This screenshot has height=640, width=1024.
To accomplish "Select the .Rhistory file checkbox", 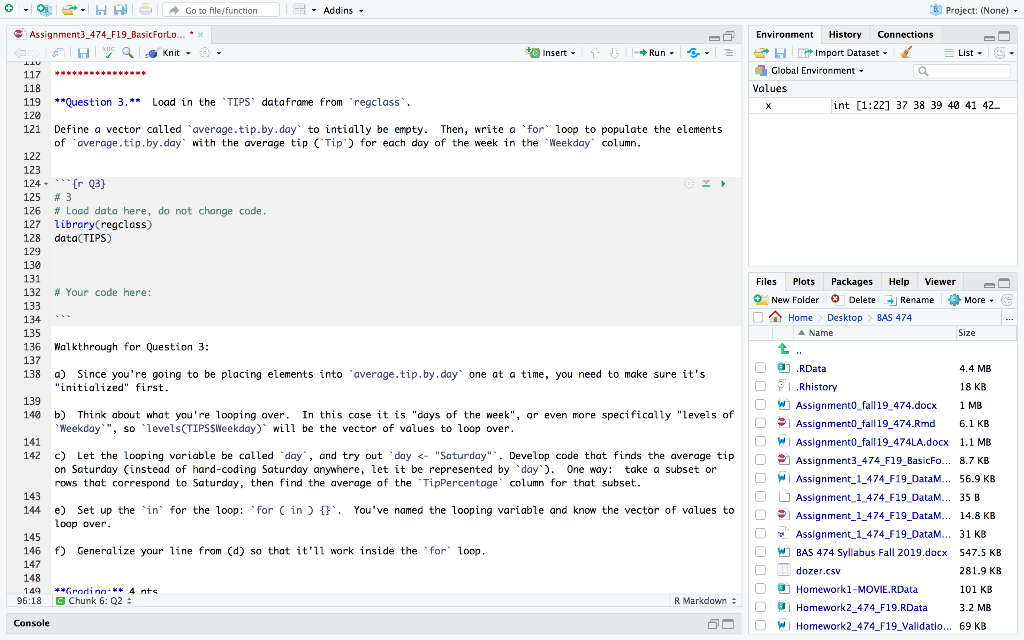I will (x=760, y=387).
